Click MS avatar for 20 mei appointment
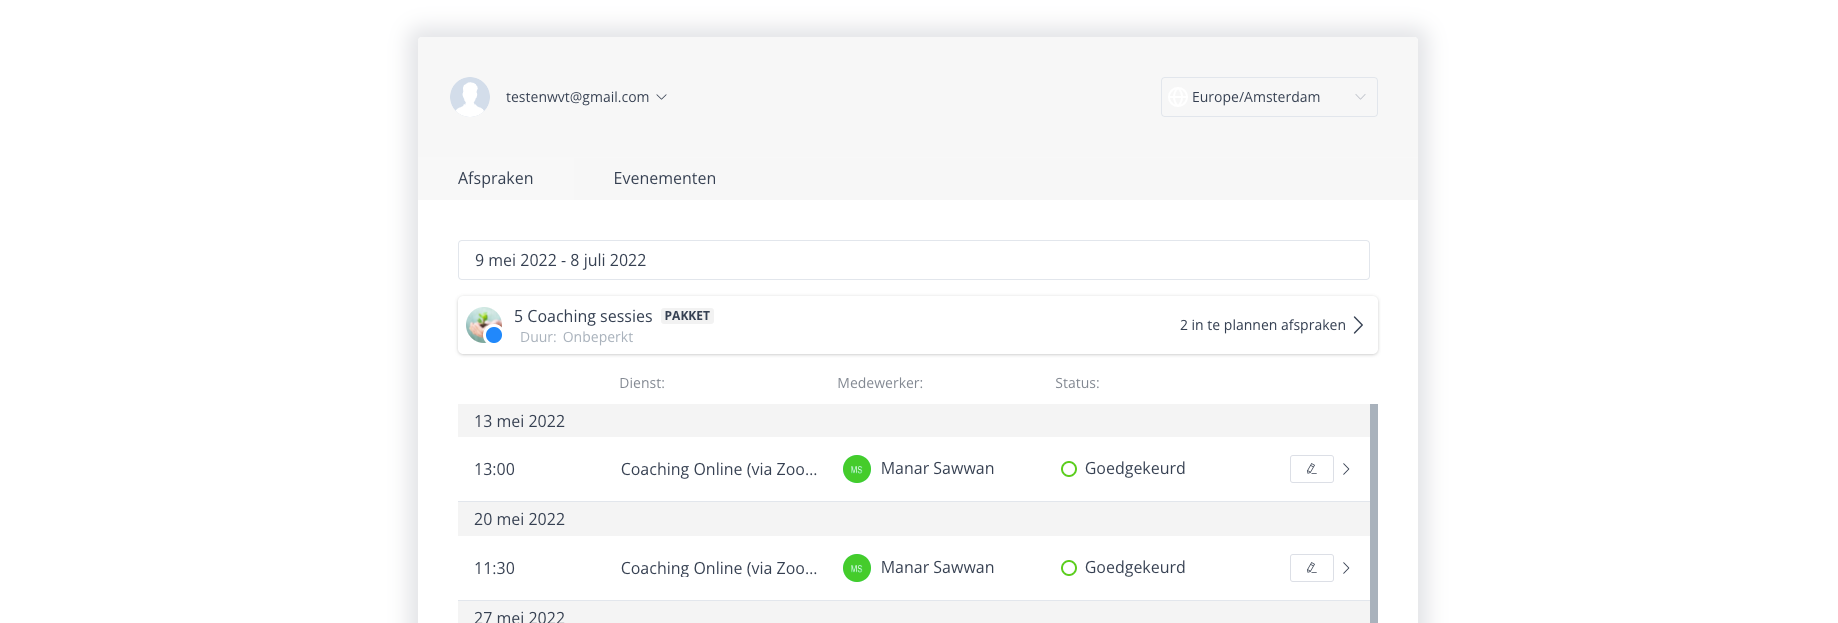The width and height of the screenshot is (1838, 623). [857, 568]
